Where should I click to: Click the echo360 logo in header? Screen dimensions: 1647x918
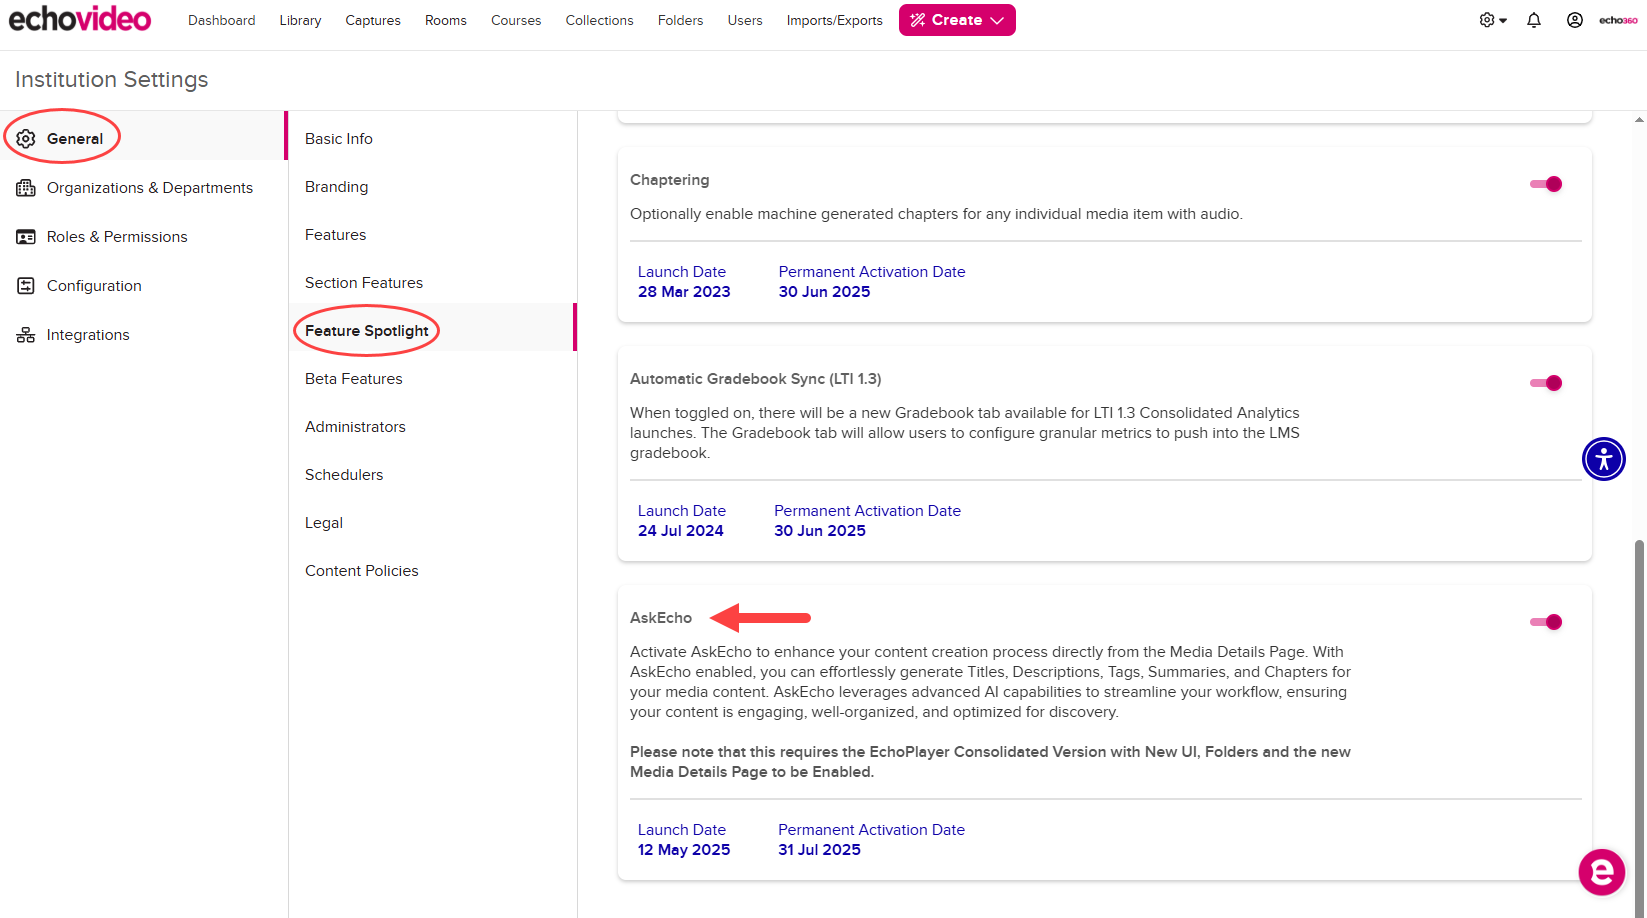pos(1618,20)
